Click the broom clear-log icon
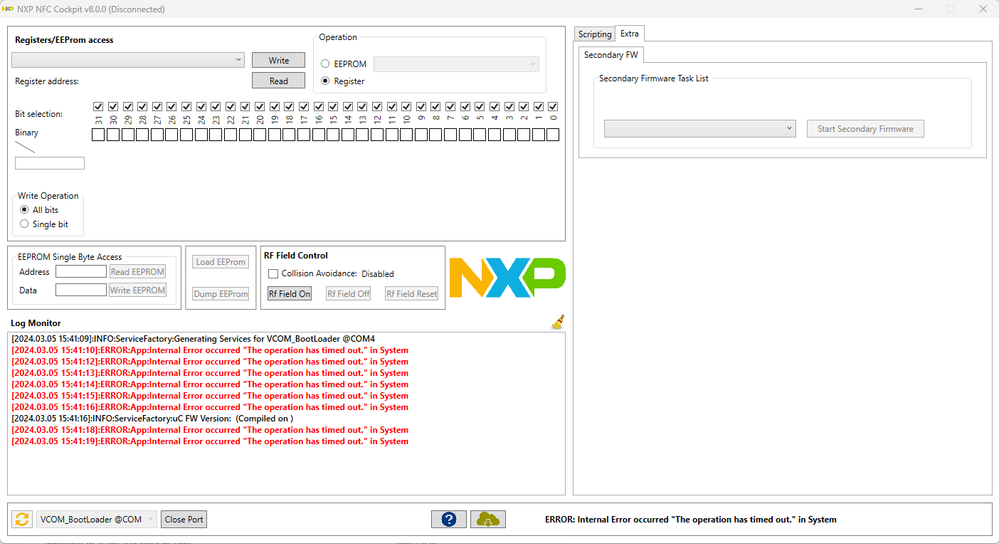Viewport: 999px width, 544px height. pyautogui.click(x=558, y=322)
